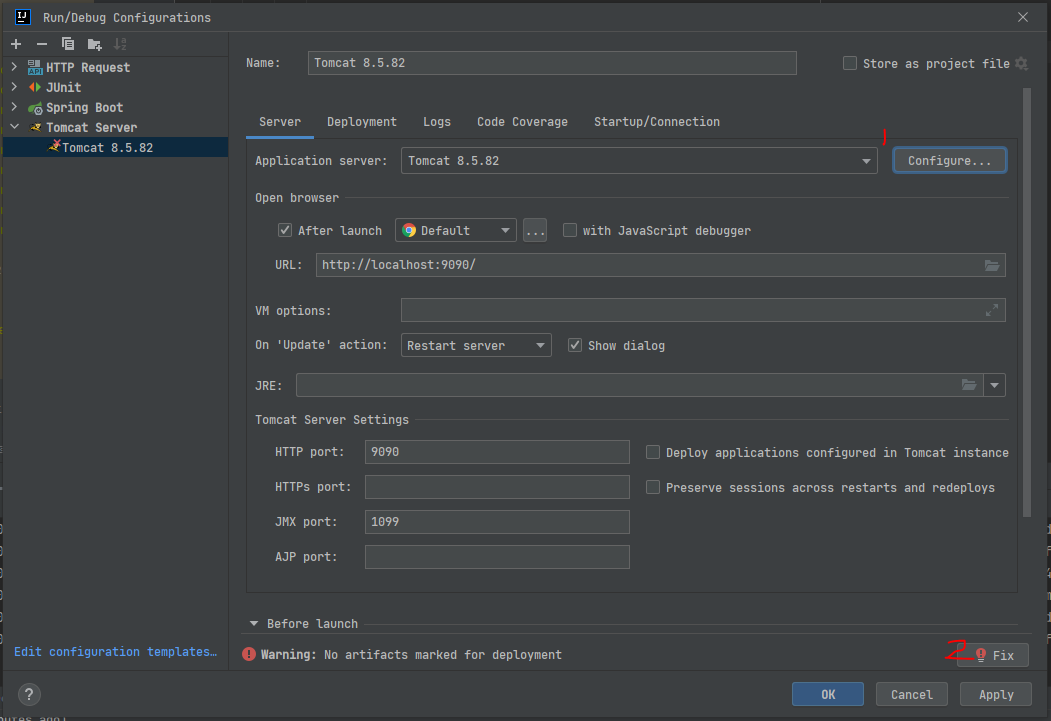Image resolution: width=1051 pixels, height=721 pixels.
Task: Click the AJP port field
Action: tap(497, 557)
